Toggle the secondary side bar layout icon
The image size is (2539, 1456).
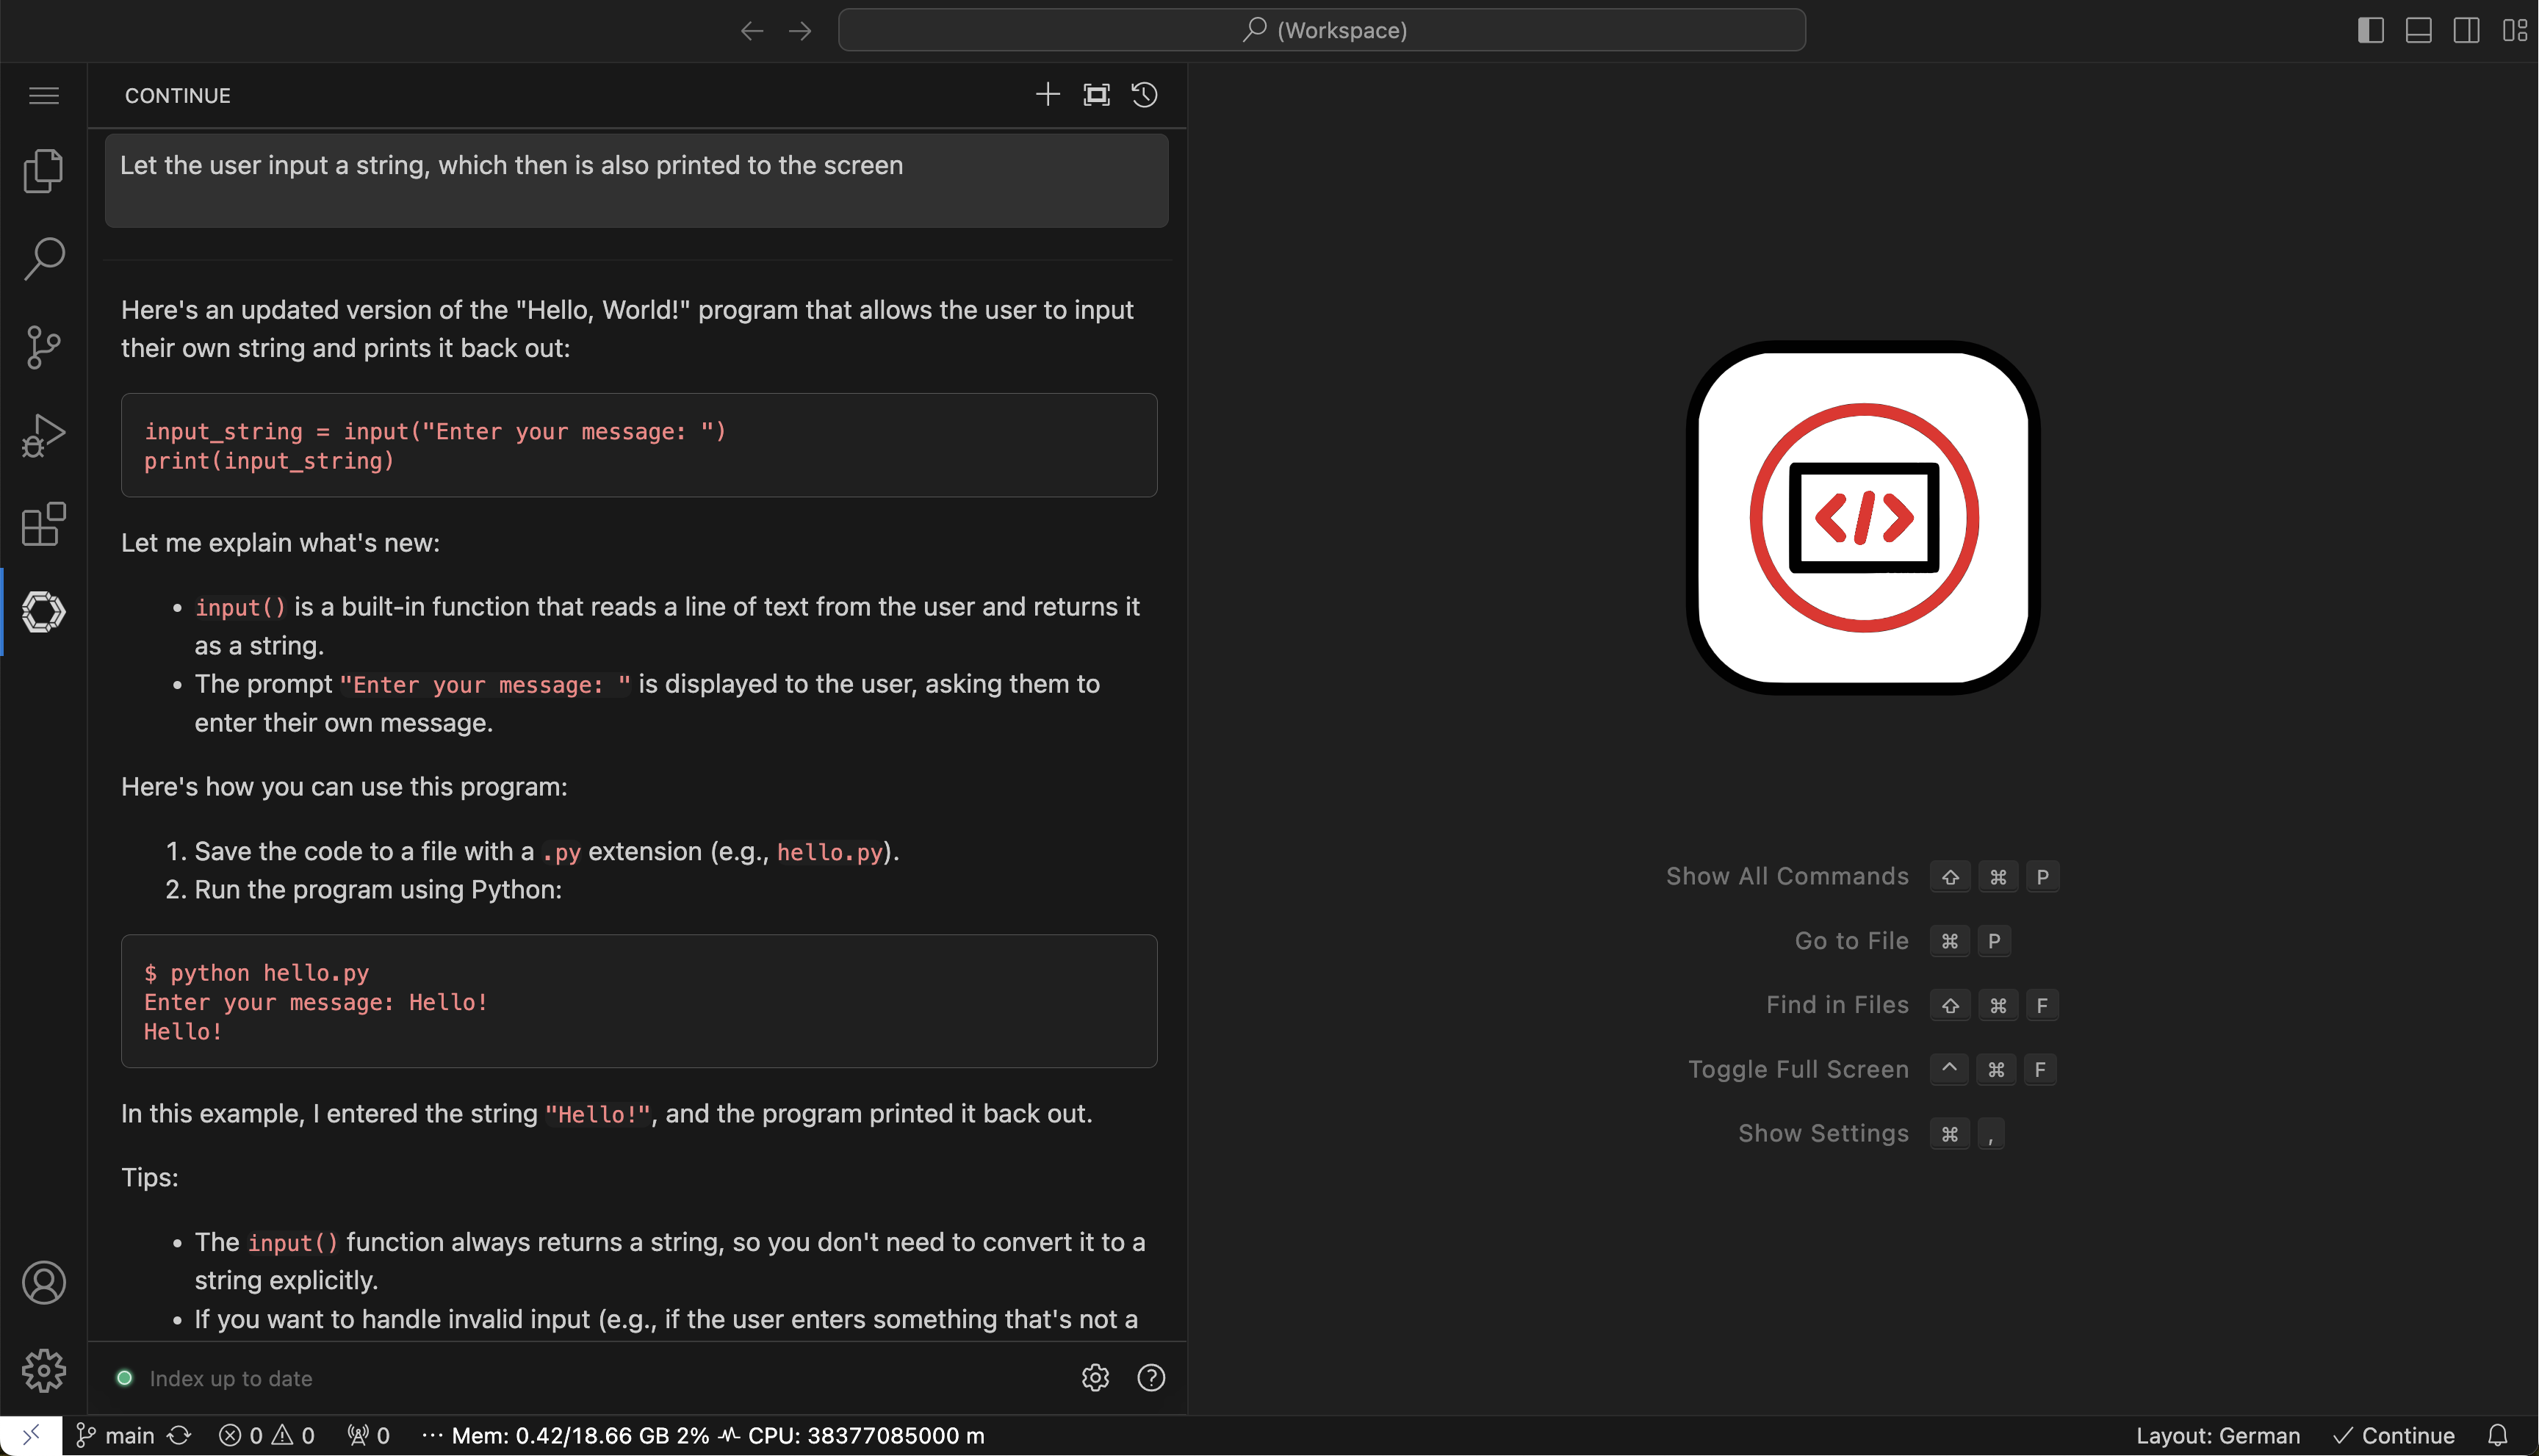pyautogui.click(x=2466, y=30)
